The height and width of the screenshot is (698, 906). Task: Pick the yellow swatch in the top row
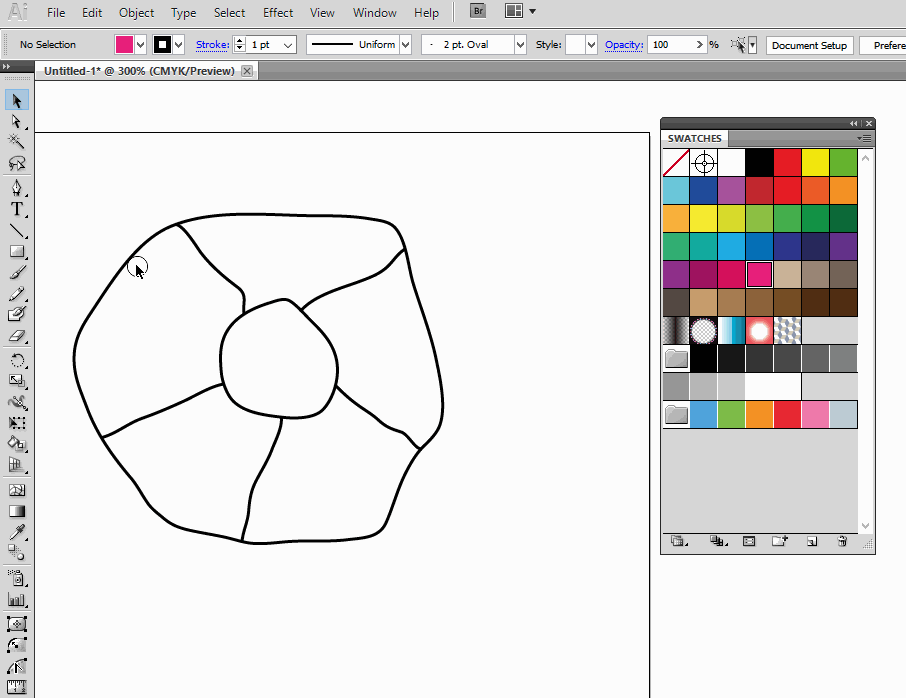click(x=816, y=163)
